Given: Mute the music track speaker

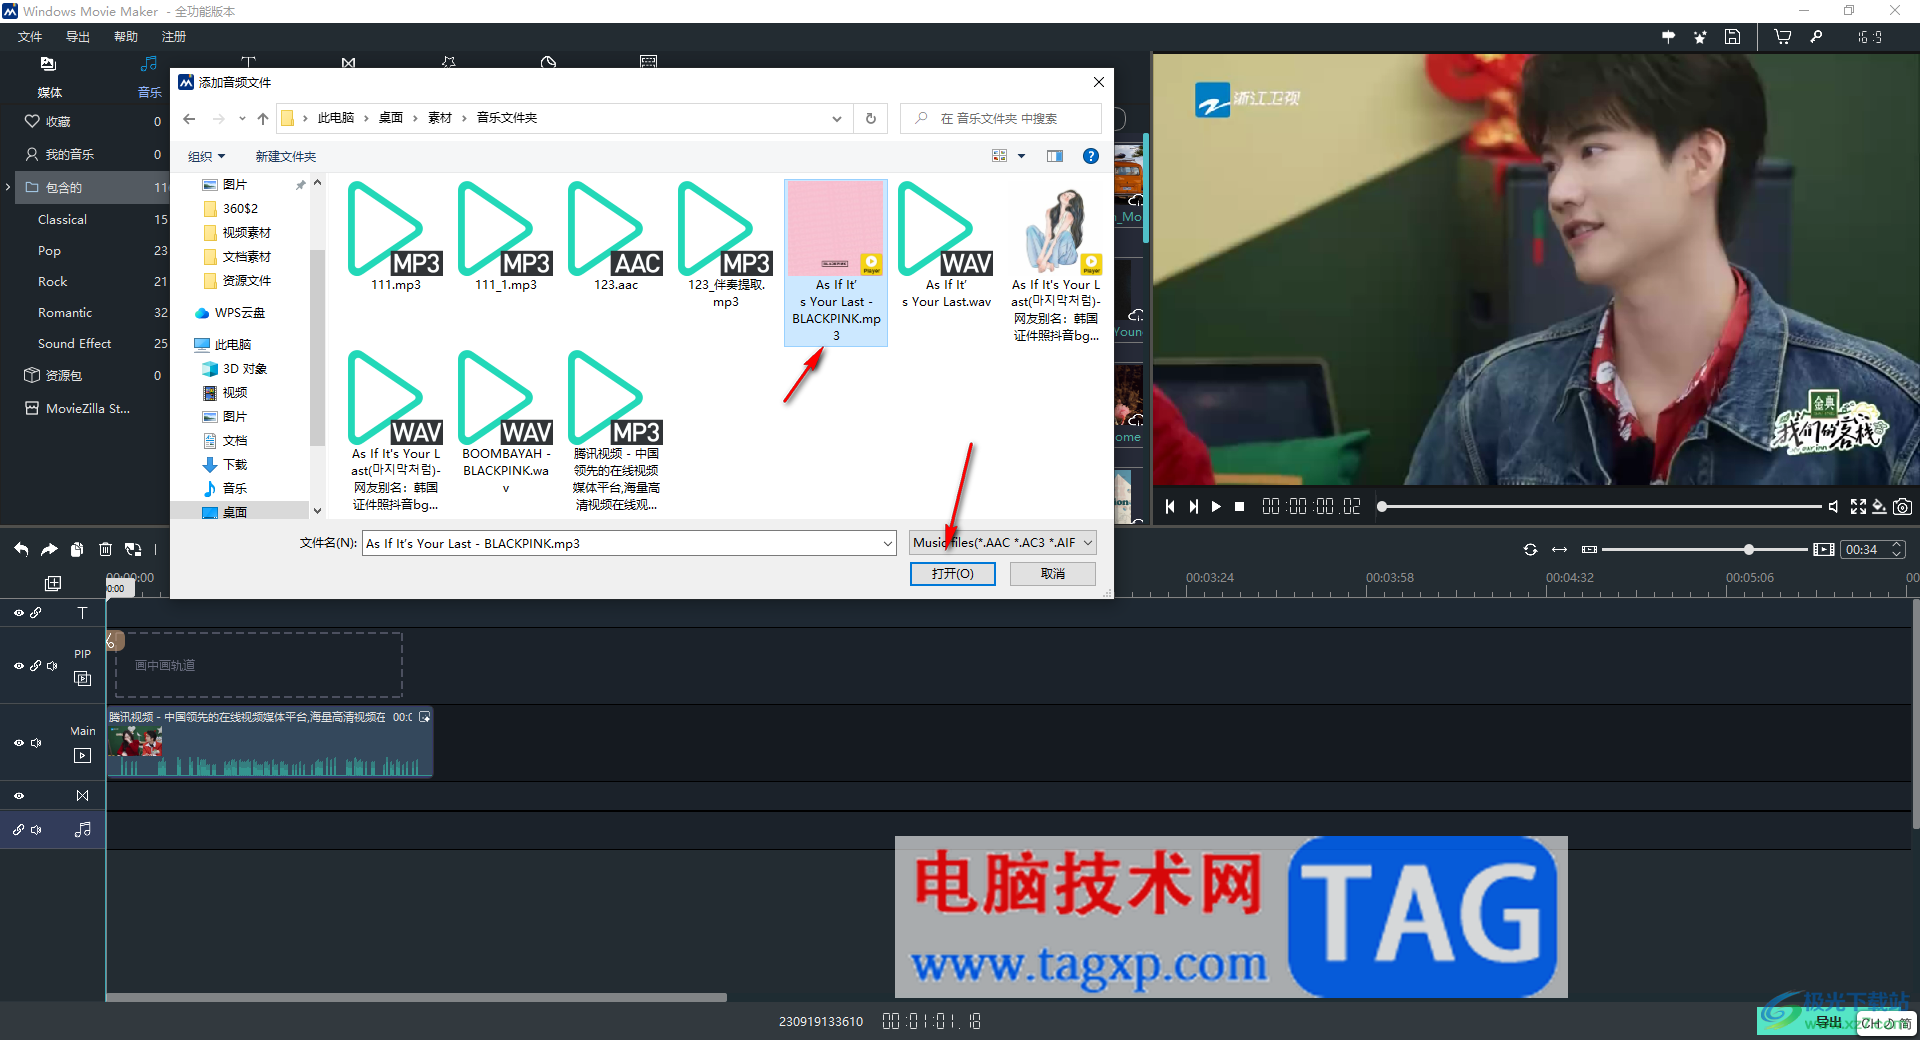Looking at the screenshot, I should [36, 830].
